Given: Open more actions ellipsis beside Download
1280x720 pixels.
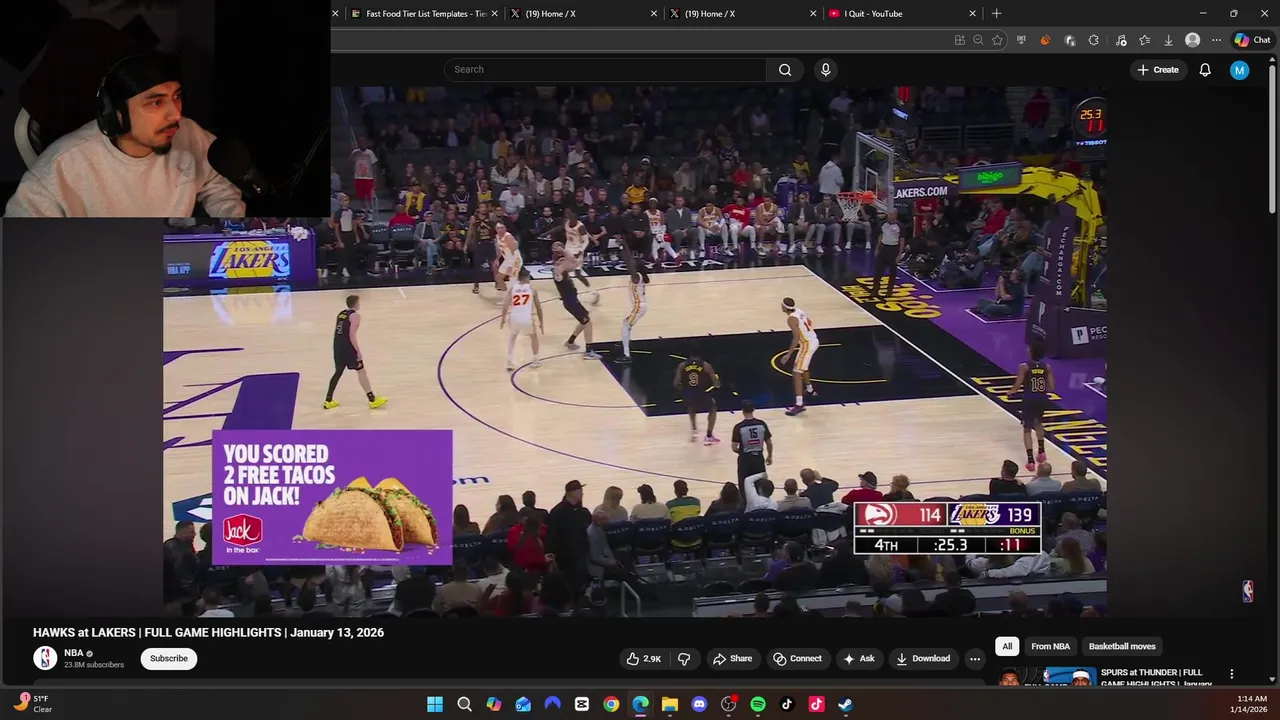Looking at the screenshot, I should [x=975, y=658].
